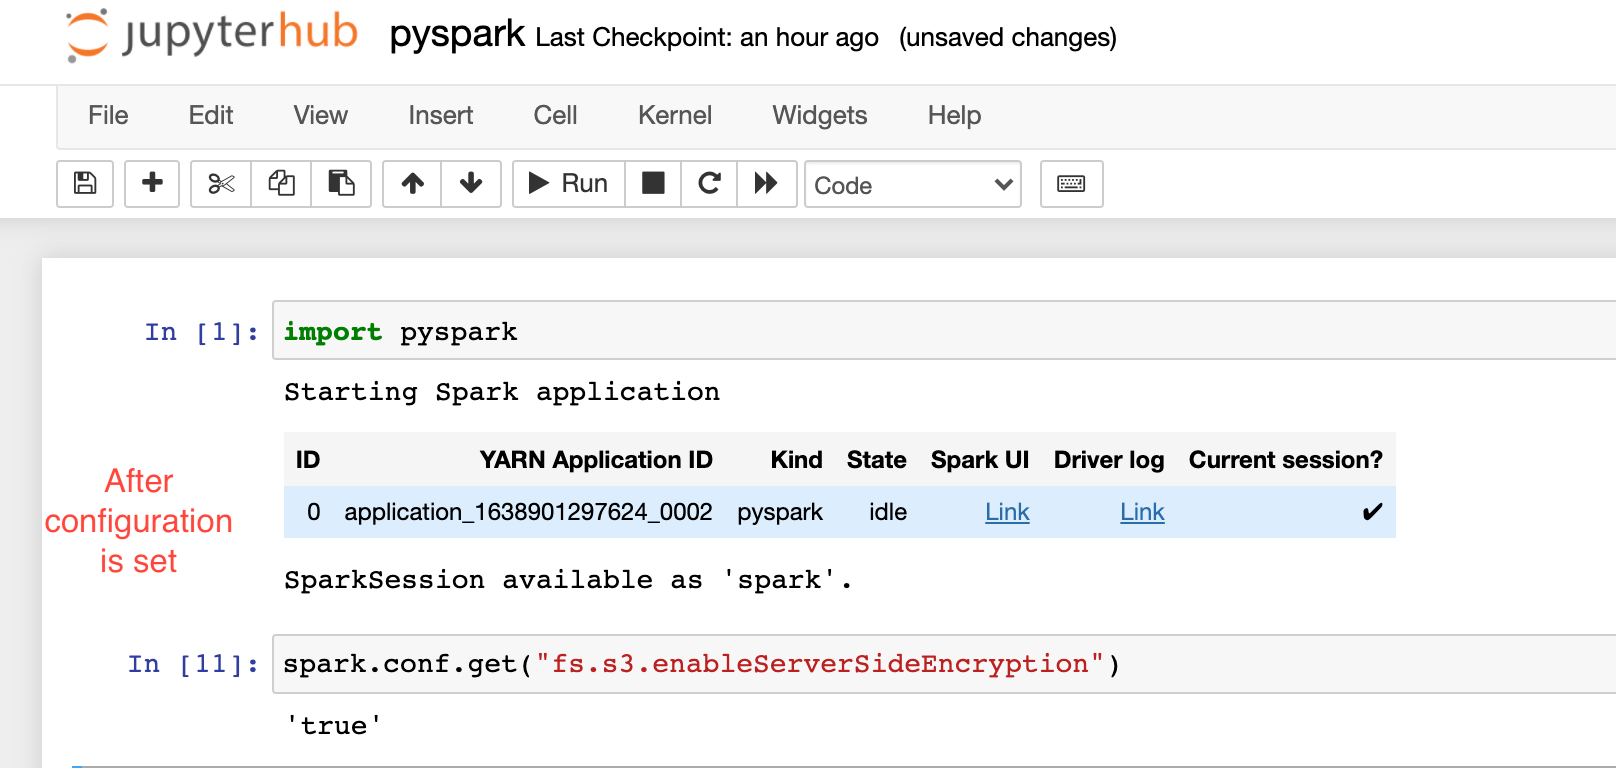Click the 'true' output text
Viewport: 1616px width, 768px height.
(334, 726)
